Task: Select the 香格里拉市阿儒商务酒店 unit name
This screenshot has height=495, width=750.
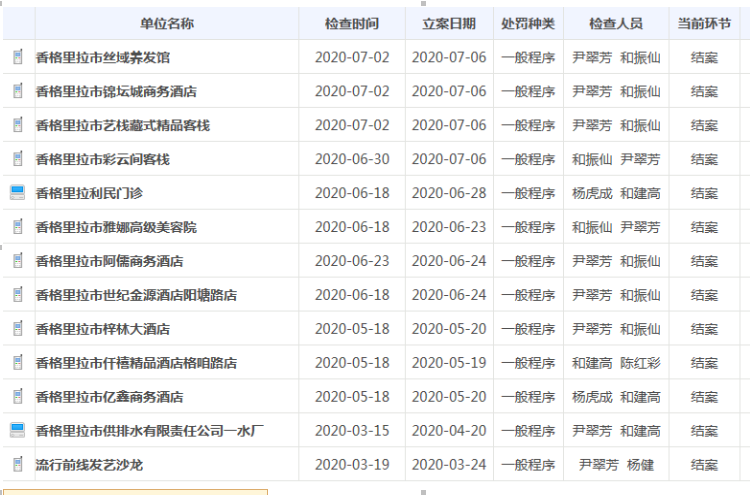Action: [110, 261]
